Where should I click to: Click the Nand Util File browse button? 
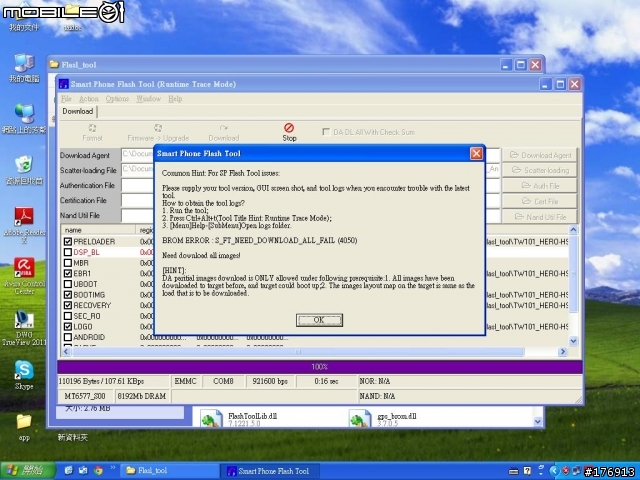[x=540, y=217]
